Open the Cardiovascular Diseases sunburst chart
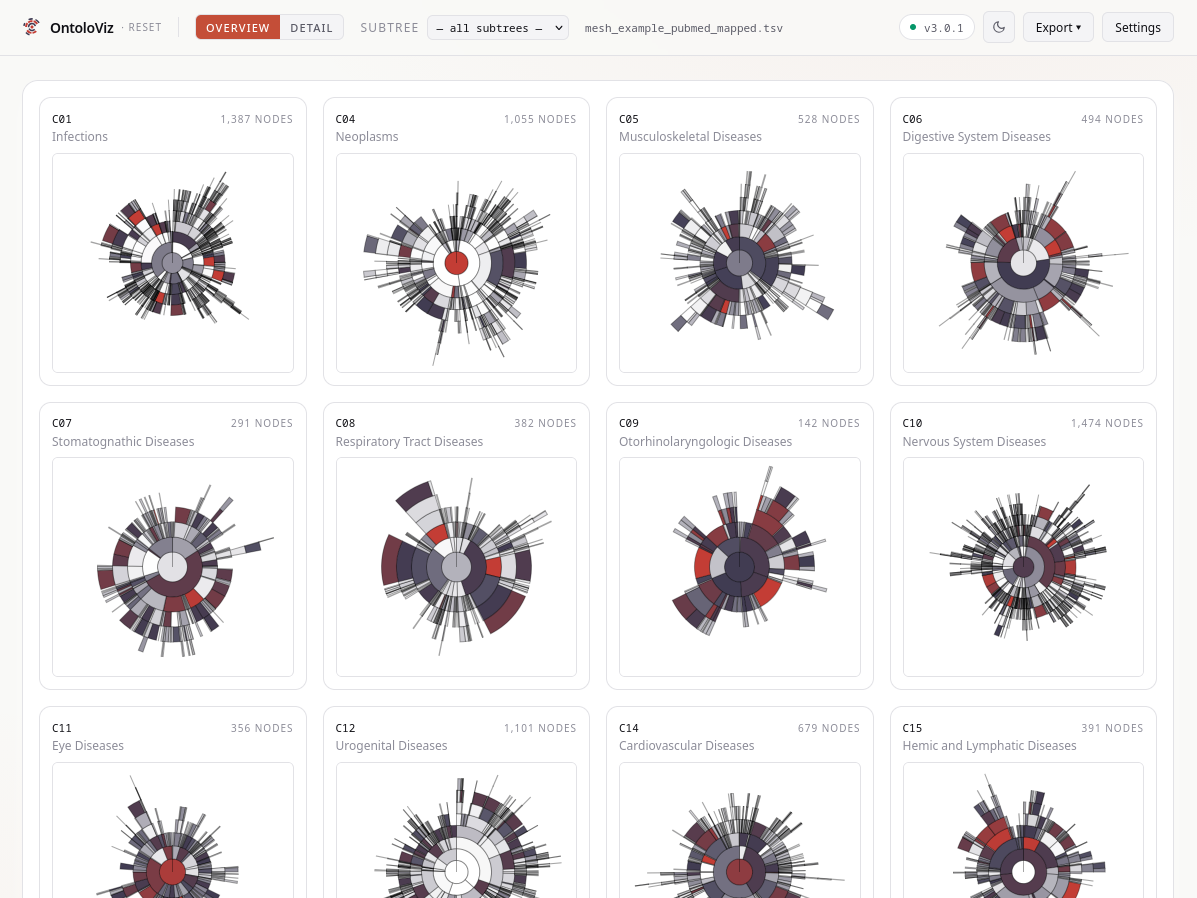This screenshot has height=898, width=1197. click(x=740, y=830)
